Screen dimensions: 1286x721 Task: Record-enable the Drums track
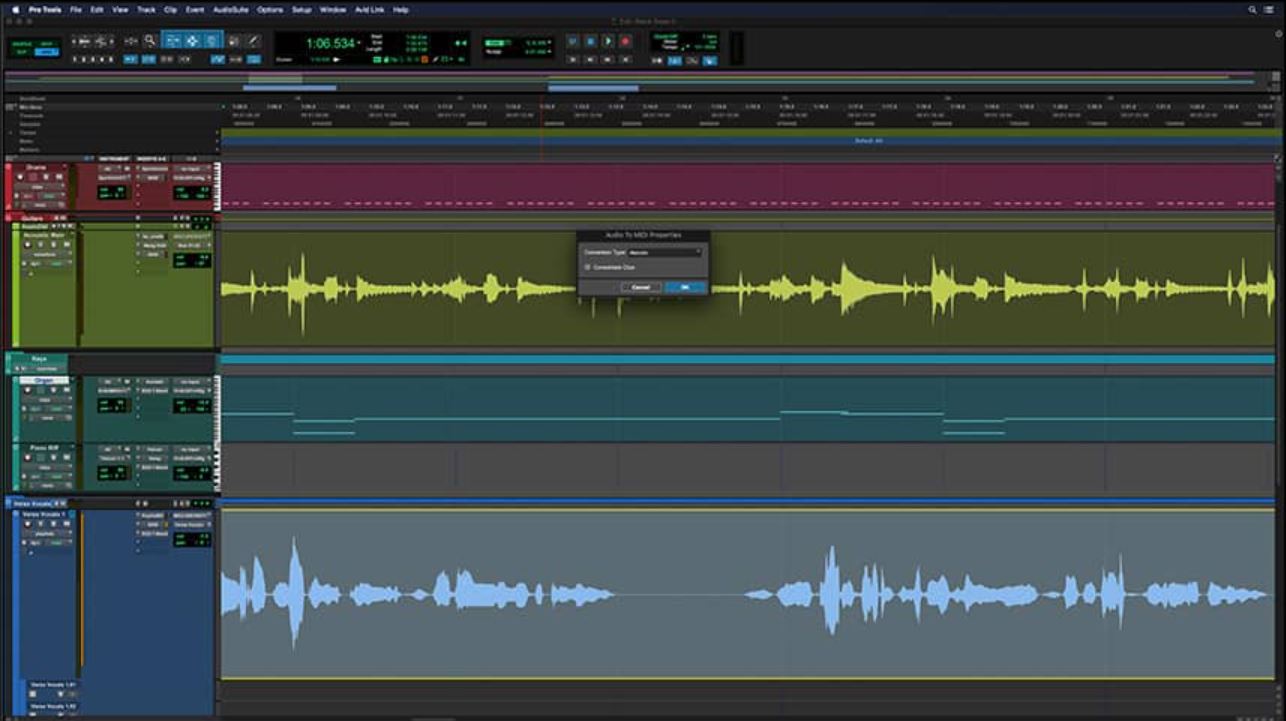coord(20,177)
